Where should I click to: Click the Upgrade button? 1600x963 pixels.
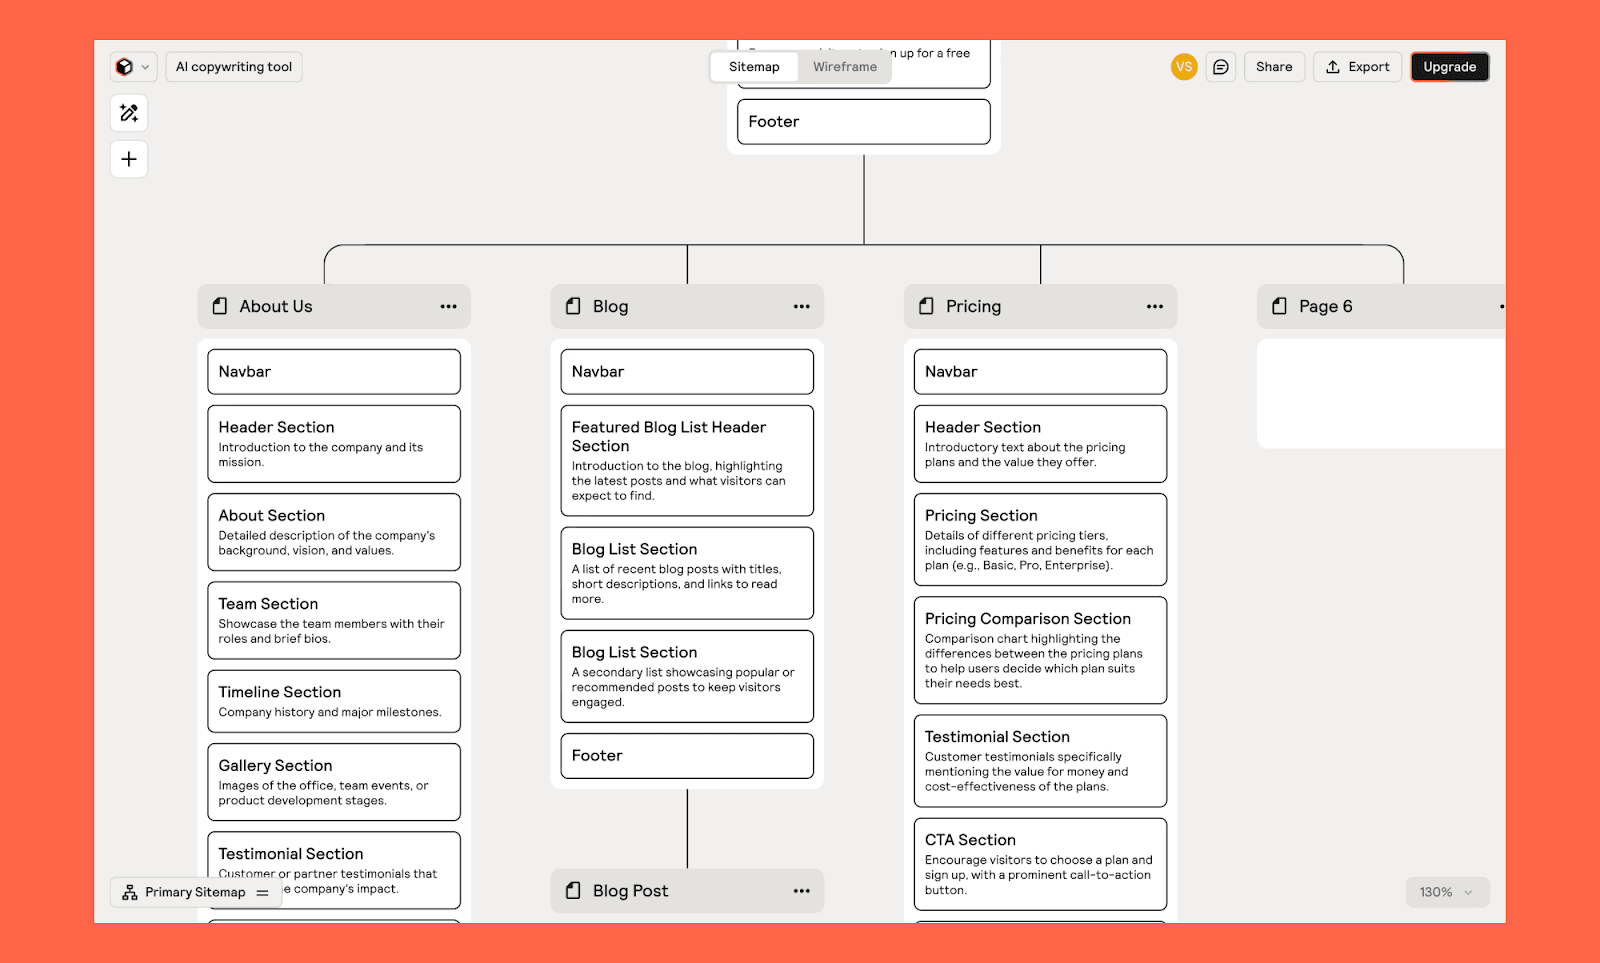[x=1449, y=66]
